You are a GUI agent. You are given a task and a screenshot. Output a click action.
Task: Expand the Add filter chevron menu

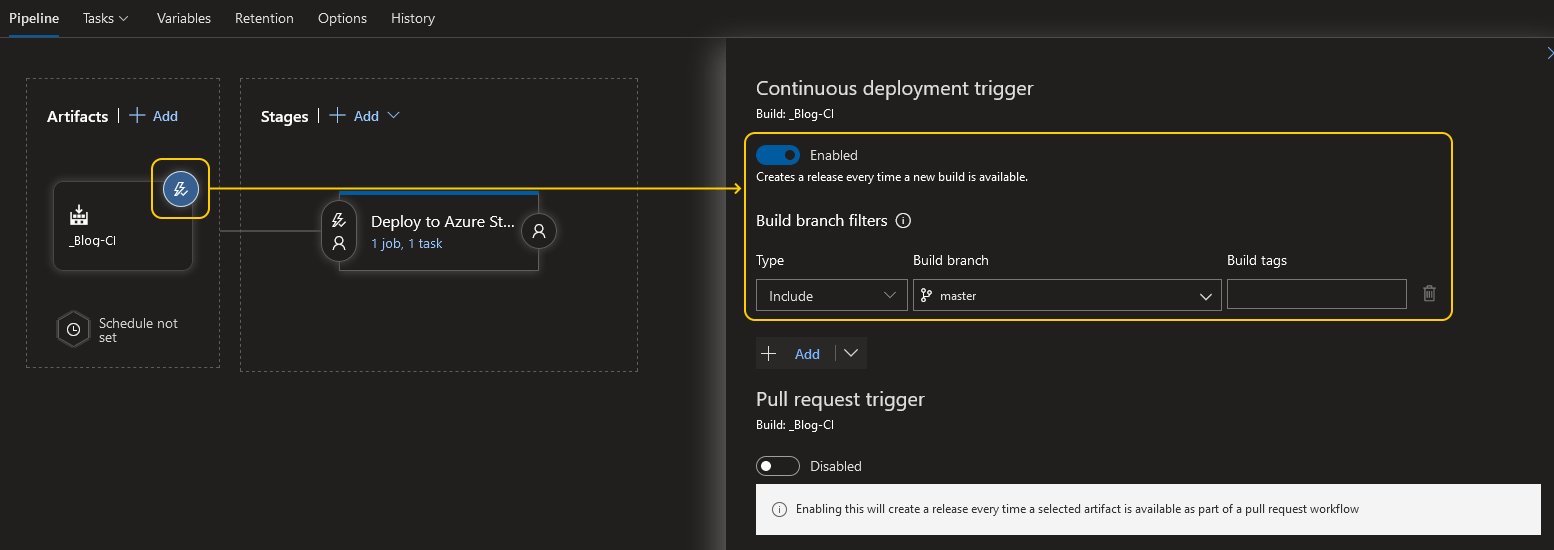851,353
